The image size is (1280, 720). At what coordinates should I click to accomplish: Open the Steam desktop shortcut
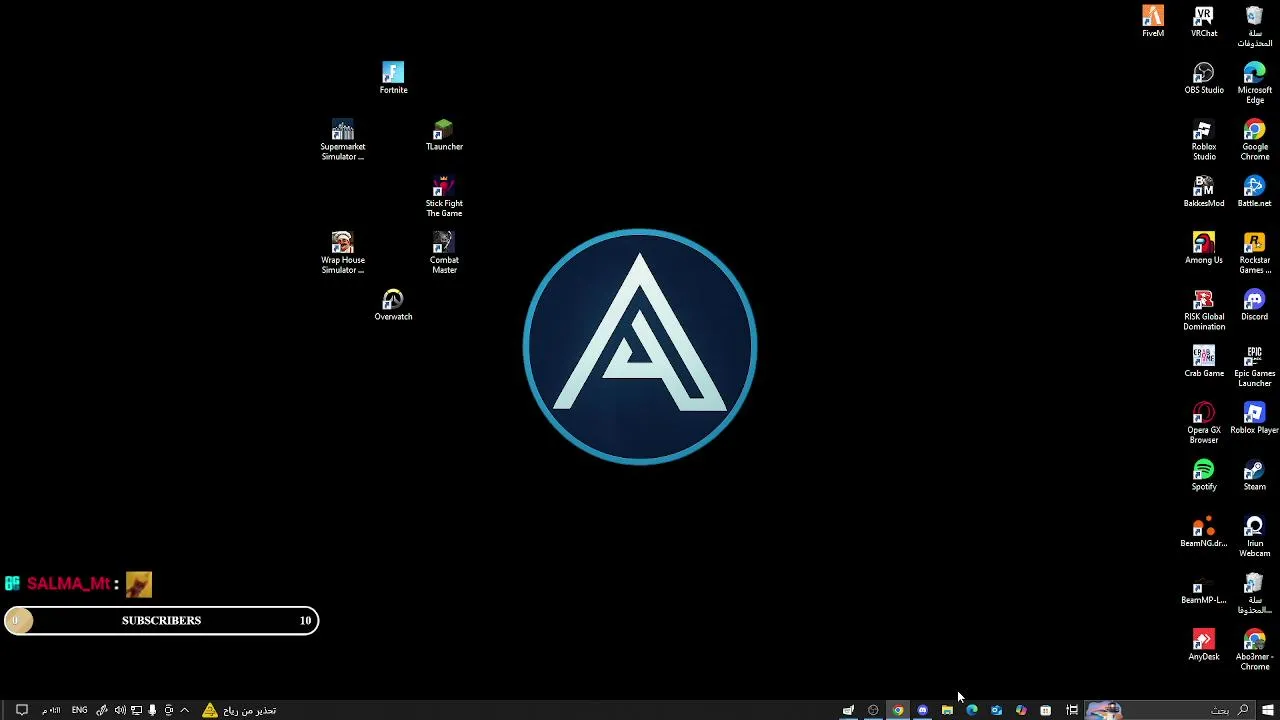click(1254, 475)
